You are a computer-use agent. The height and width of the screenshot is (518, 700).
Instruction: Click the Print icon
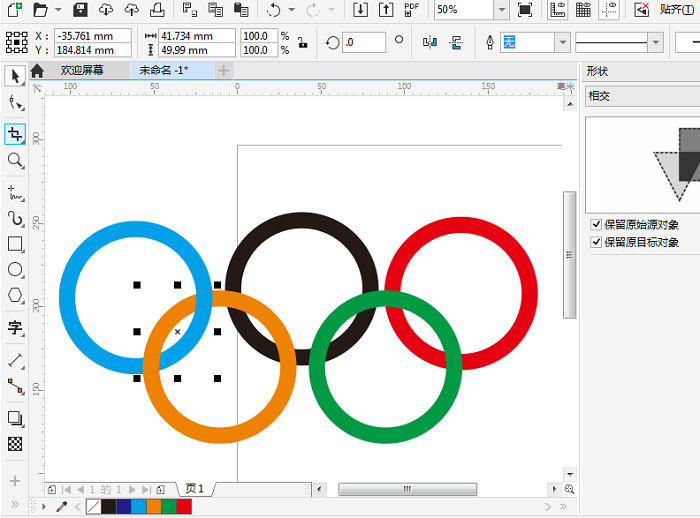[x=157, y=10]
